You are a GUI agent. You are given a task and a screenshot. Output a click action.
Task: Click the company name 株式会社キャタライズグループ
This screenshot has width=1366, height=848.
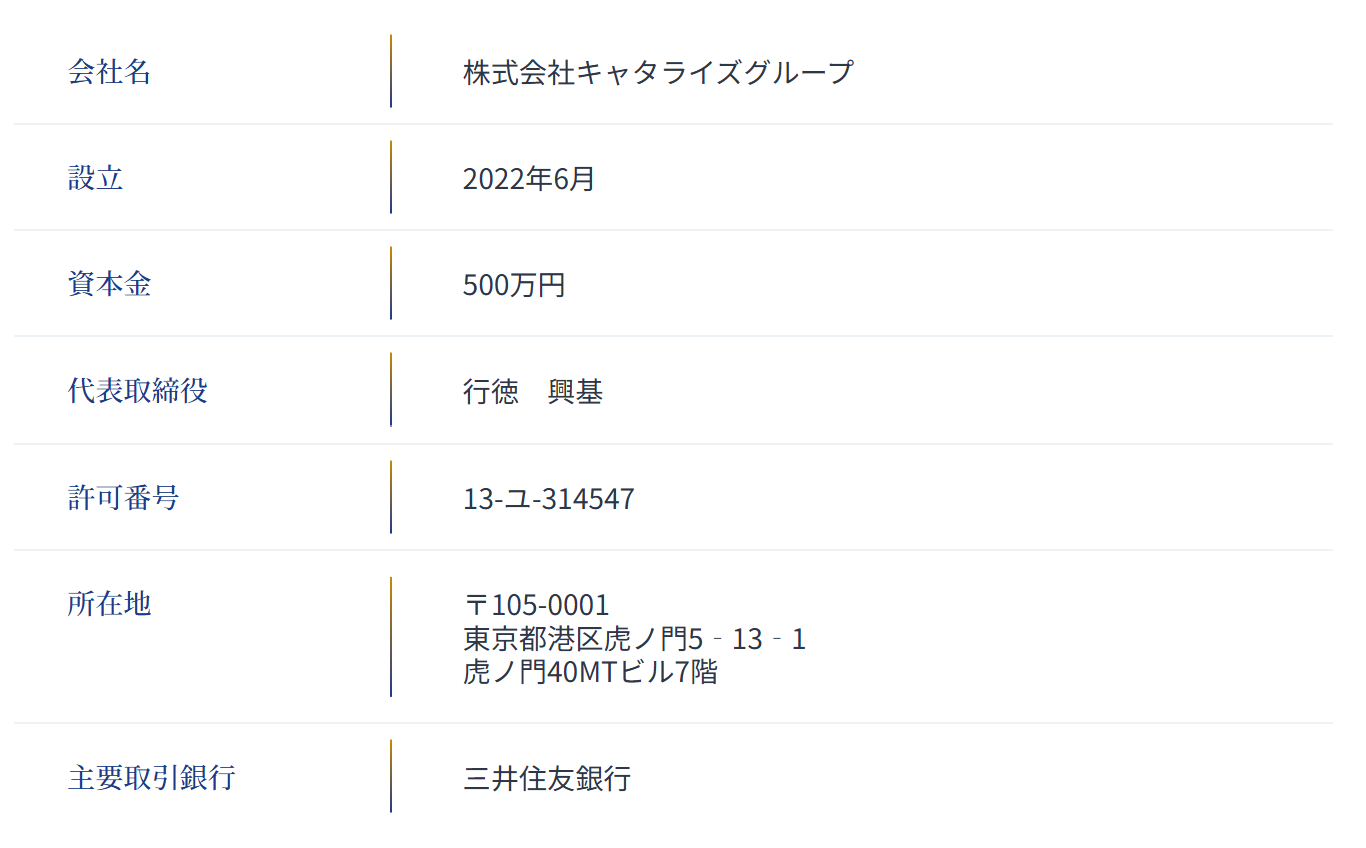pyautogui.click(x=658, y=72)
